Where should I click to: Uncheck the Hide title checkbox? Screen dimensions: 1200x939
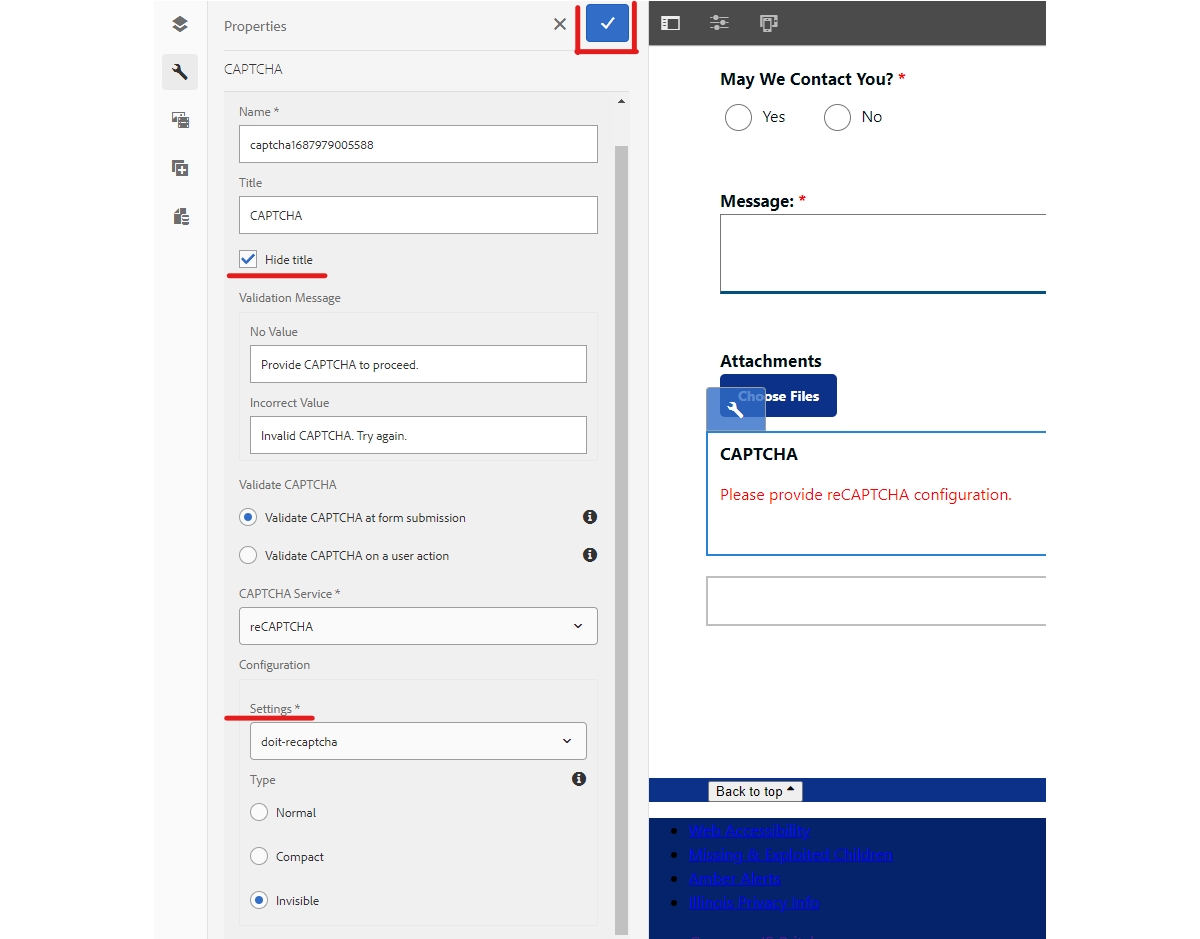[248, 259]
